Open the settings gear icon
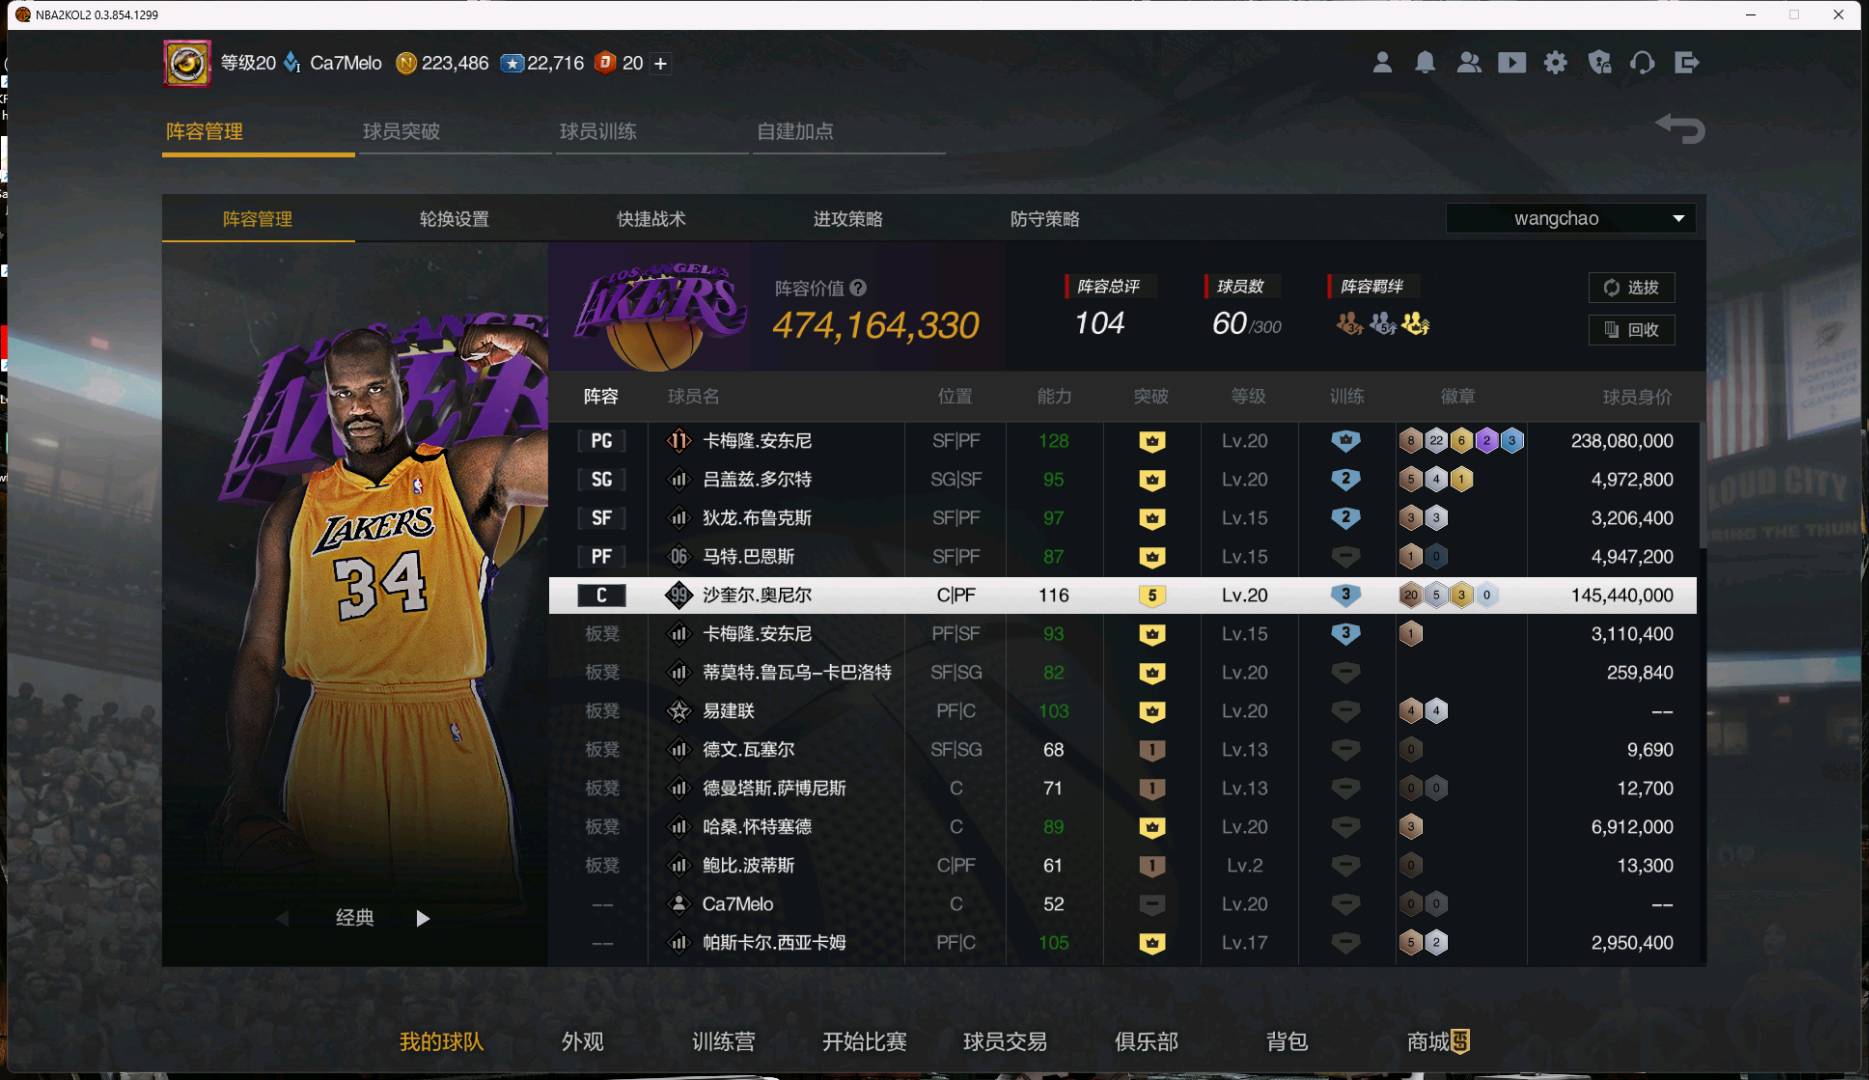The height and width of the screenshot is (1080, 1869). (1555, 63)
